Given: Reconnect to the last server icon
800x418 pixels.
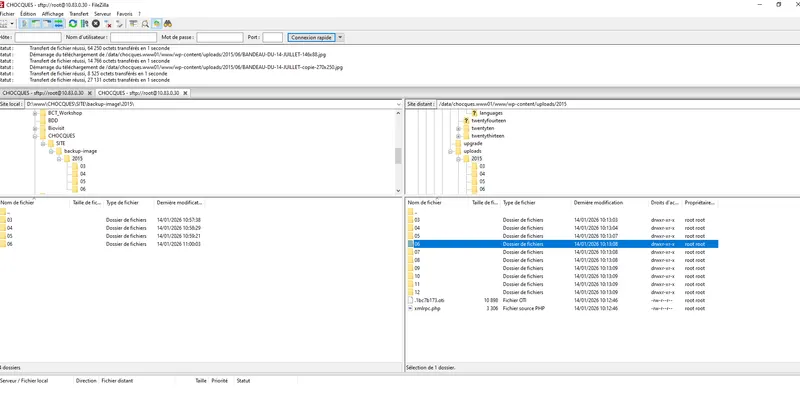Looking at the screenshot, I should tap(119, 24).
